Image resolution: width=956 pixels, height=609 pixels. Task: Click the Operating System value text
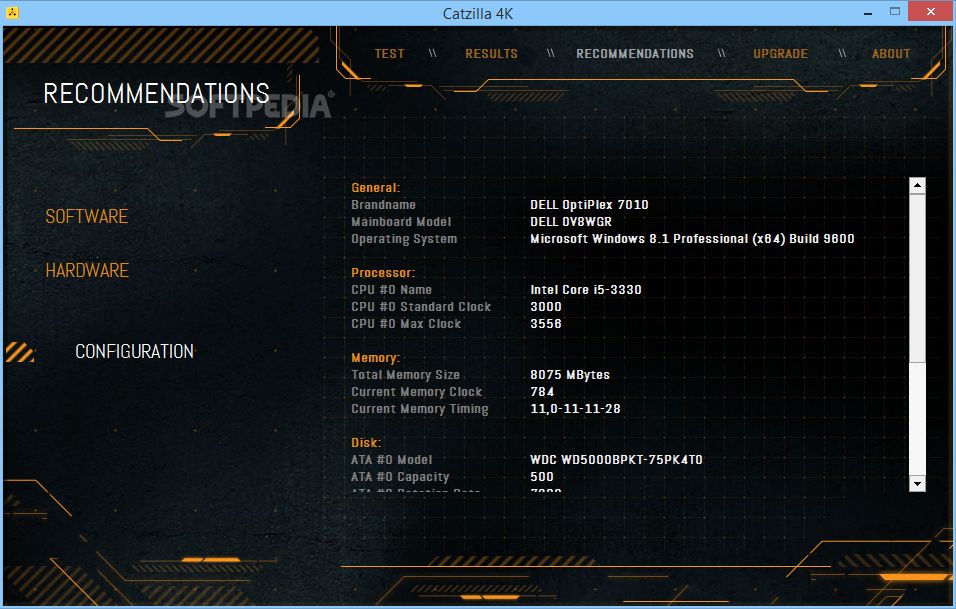pos(692,239)
